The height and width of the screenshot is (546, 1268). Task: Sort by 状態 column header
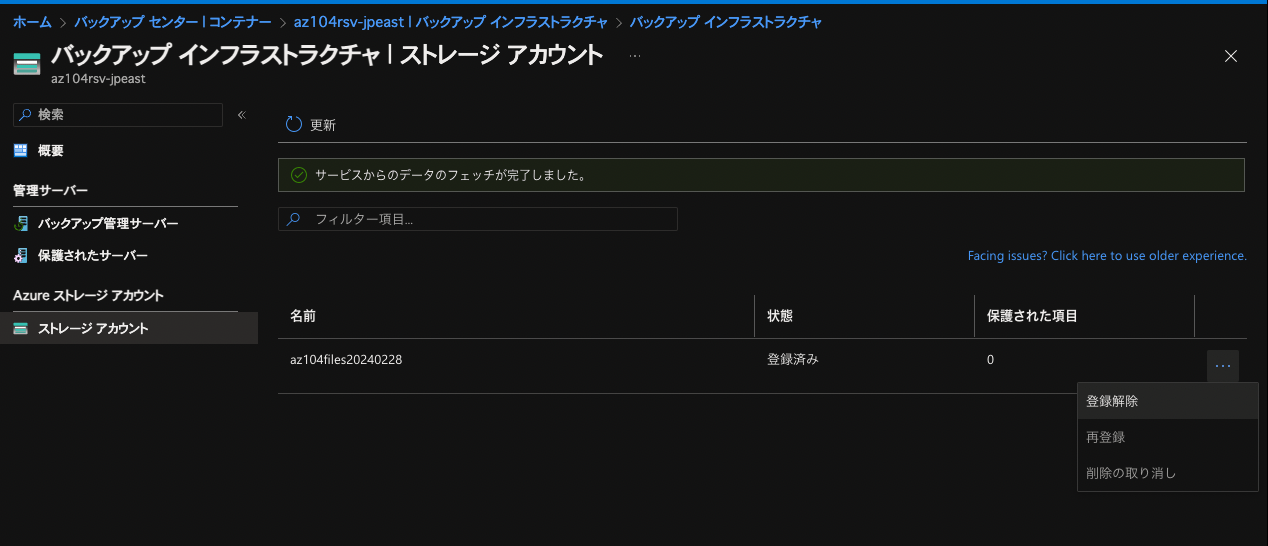[780, 316]
